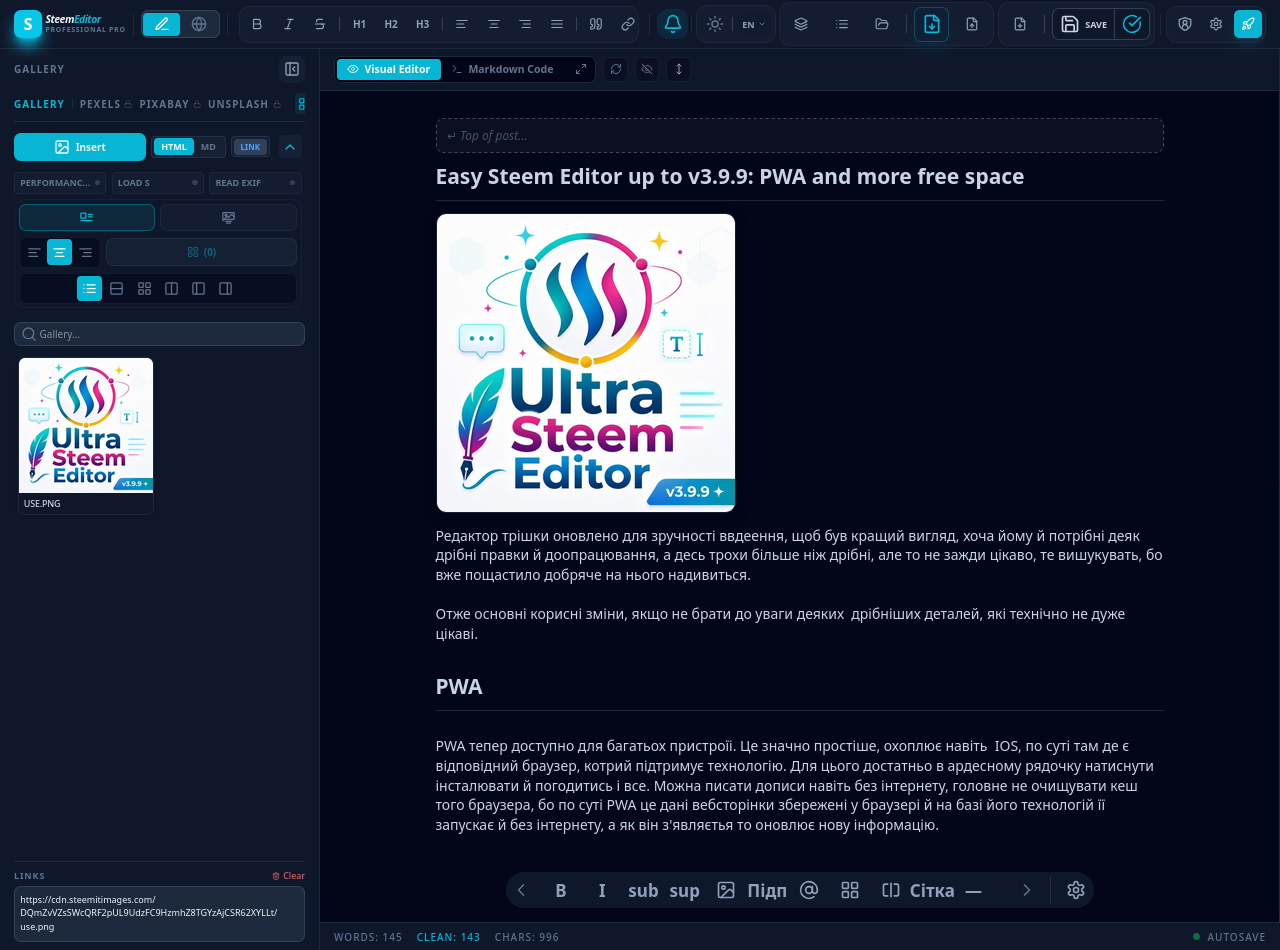Set gallery image alignment to right

click(86, 252)
